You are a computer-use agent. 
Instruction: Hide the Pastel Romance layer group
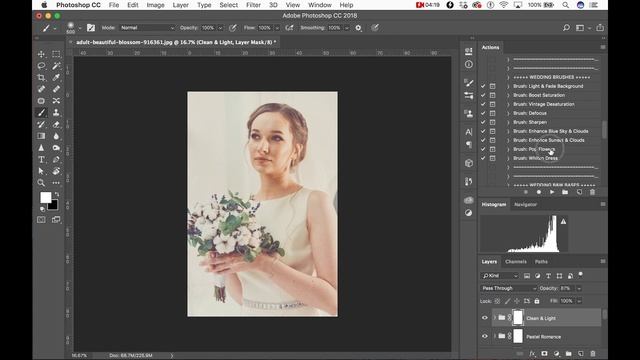point(485,336)
